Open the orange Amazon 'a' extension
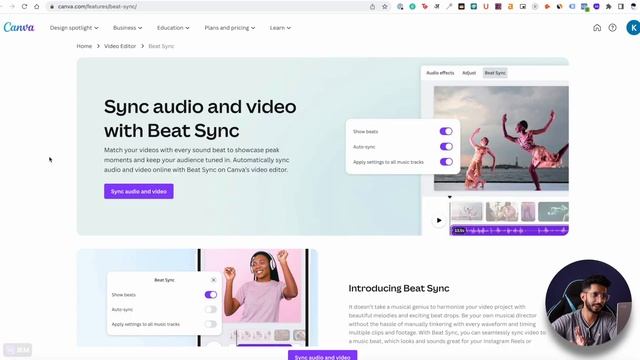Viewport: 640px width, 360px height. click(x=510, y=7)
